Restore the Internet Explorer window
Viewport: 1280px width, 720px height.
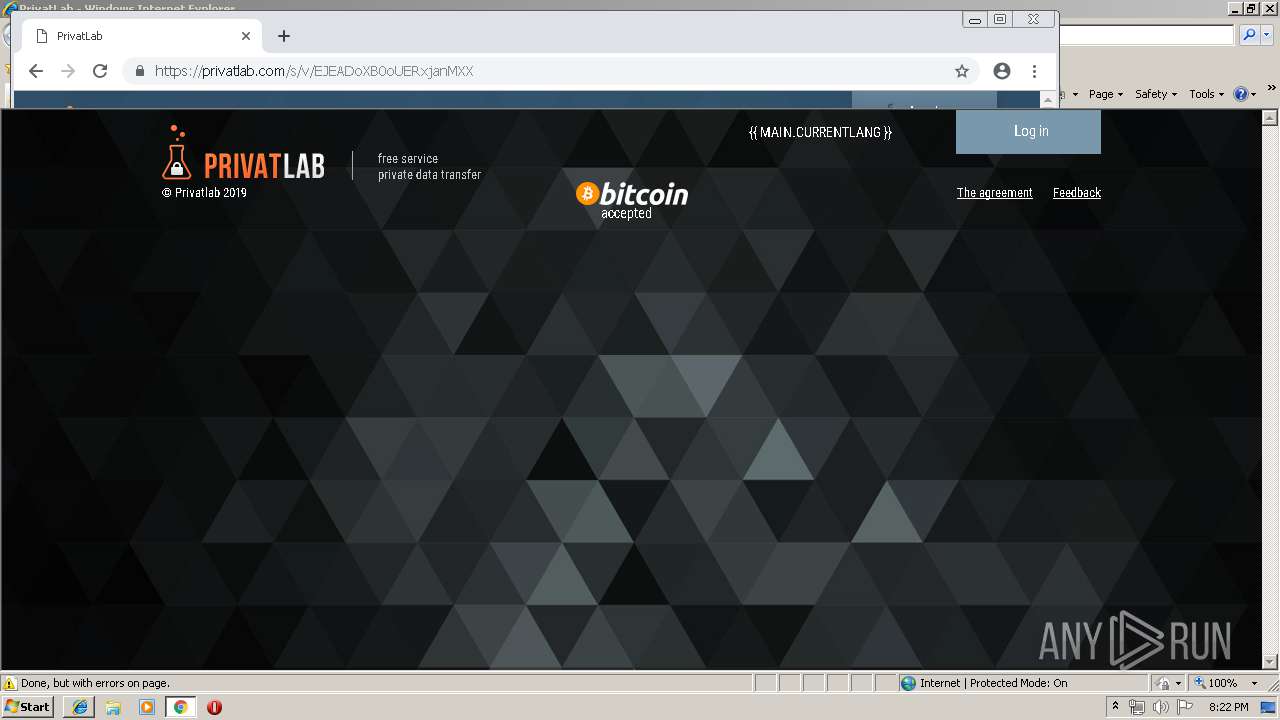(1251, 8)
